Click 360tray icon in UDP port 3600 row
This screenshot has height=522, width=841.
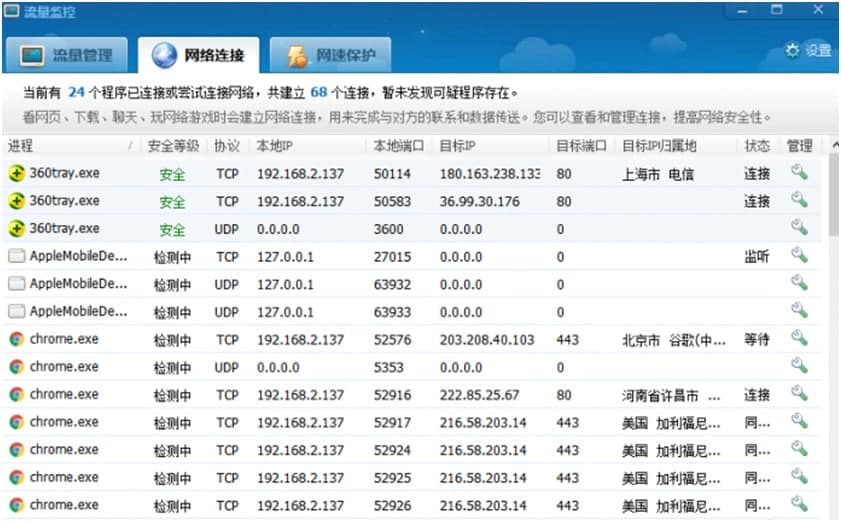tap(17, 229)
